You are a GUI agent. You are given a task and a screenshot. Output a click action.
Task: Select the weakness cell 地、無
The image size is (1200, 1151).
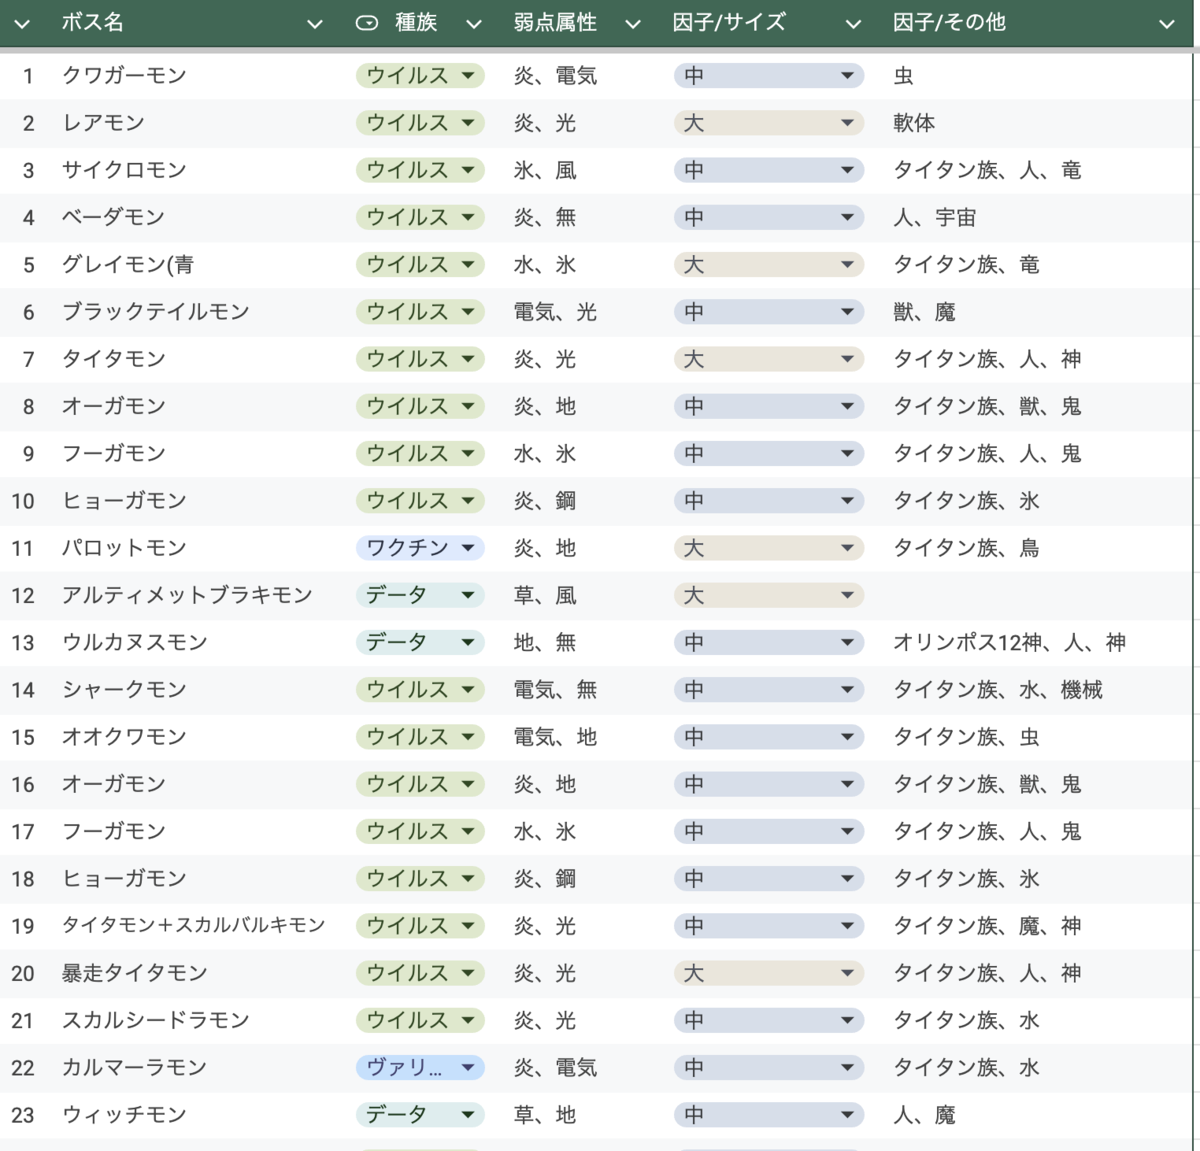(x=545, y=642)
